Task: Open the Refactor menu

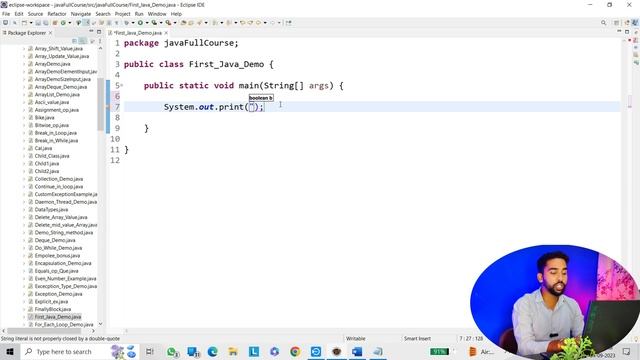Action: 57,14
